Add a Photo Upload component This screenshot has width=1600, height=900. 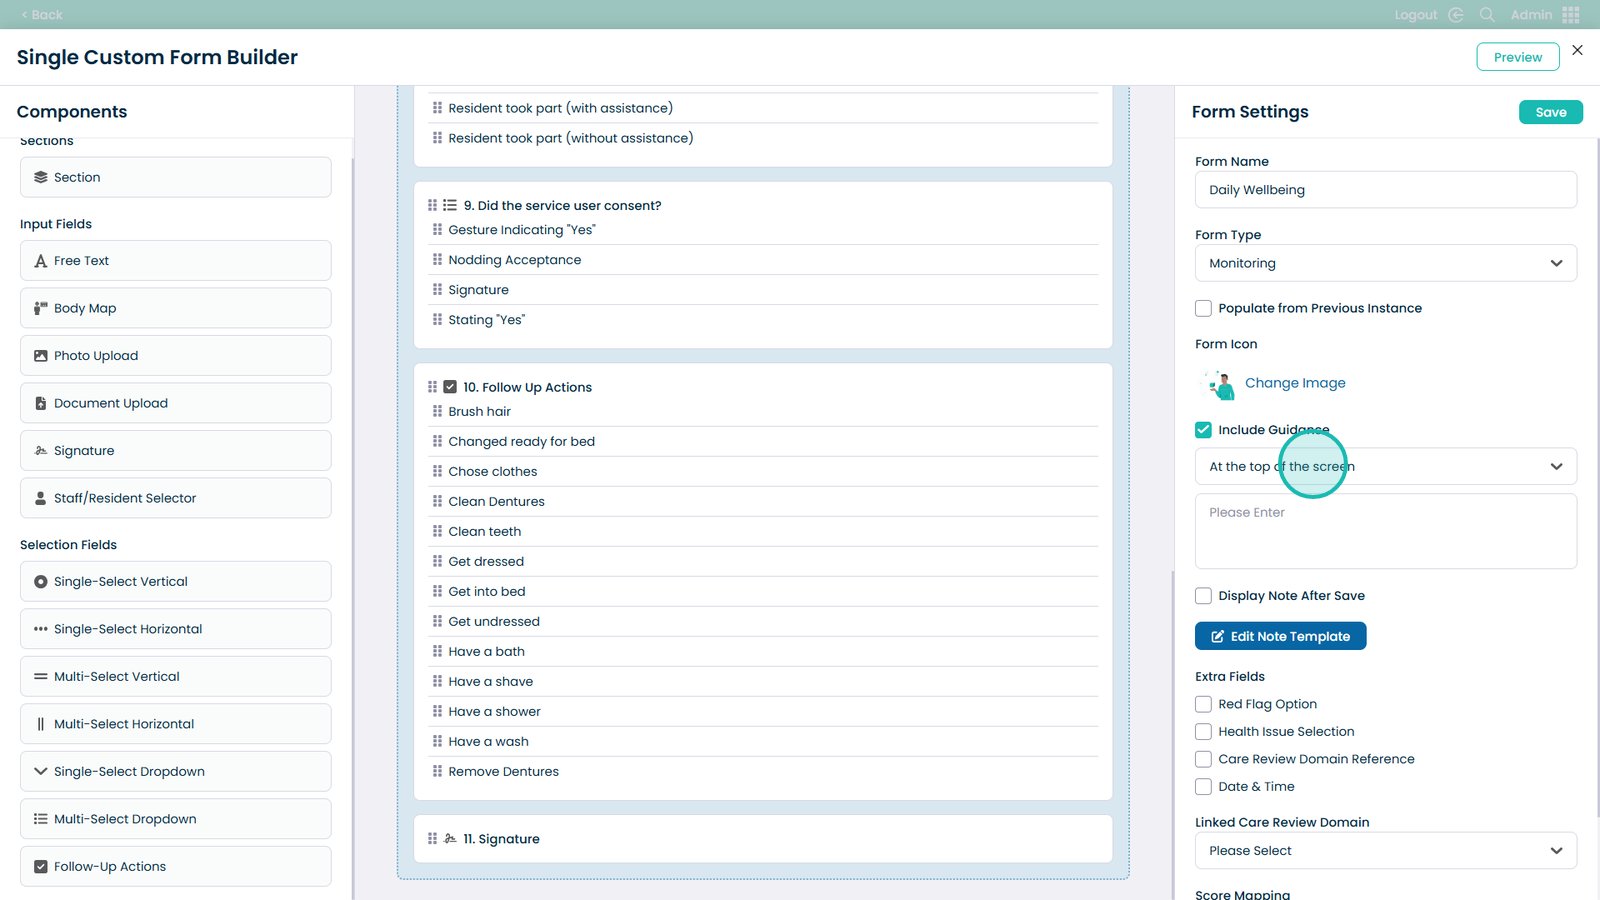pos(176,356)
